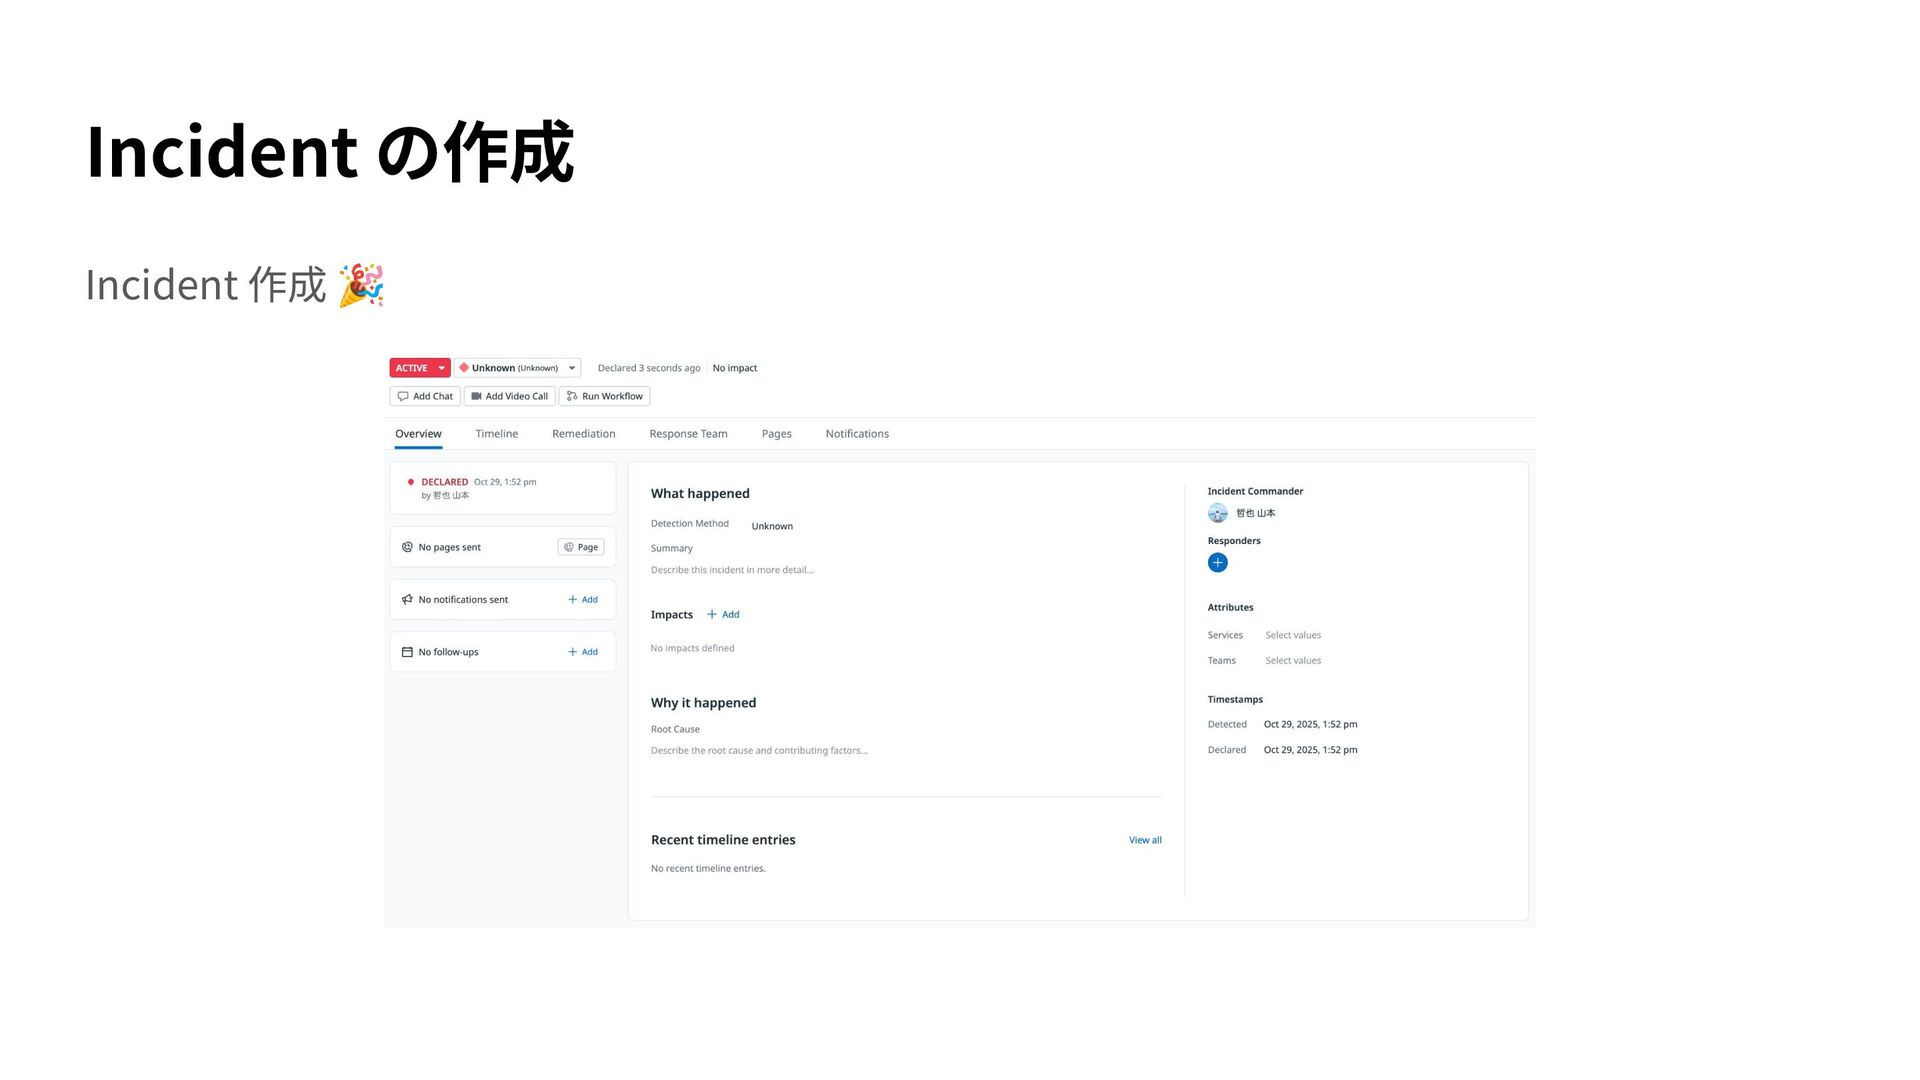Add a responder with the blue plus icon

pos(1217,563)
